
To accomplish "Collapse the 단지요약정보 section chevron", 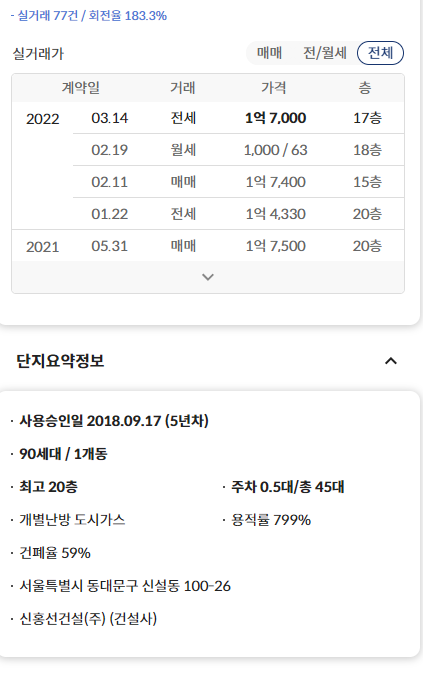I will coord(391,361).
